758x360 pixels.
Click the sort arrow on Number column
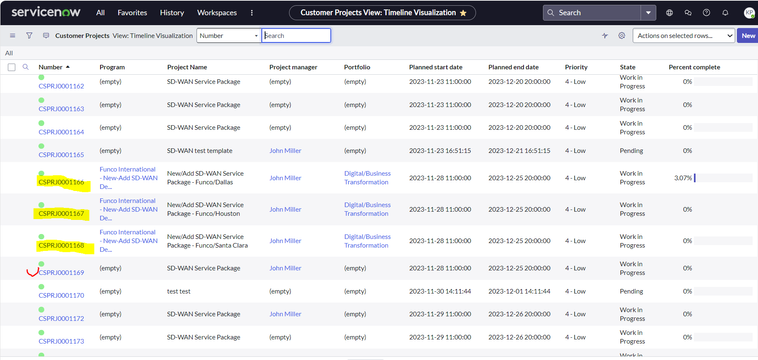(68, 67)
